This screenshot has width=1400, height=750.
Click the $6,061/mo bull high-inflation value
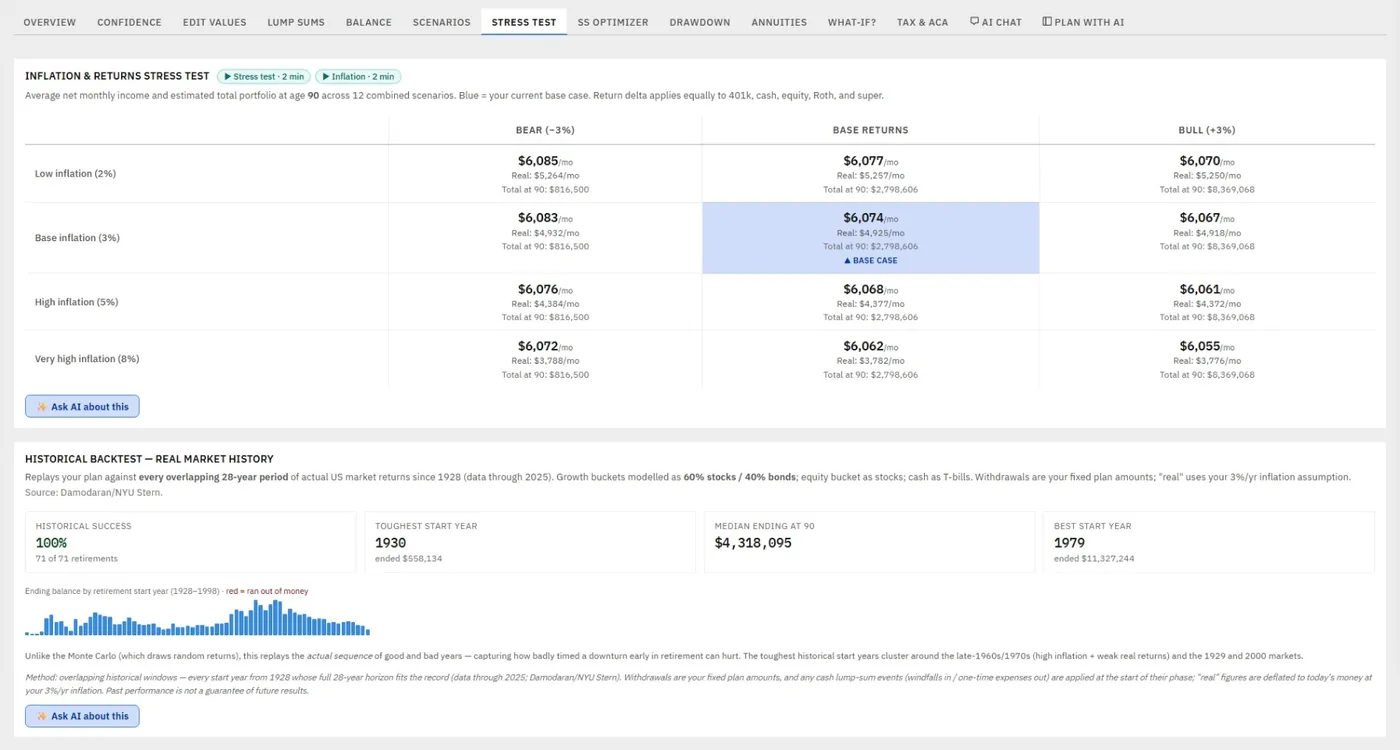pyautogui.click(x=1207, y=290)
